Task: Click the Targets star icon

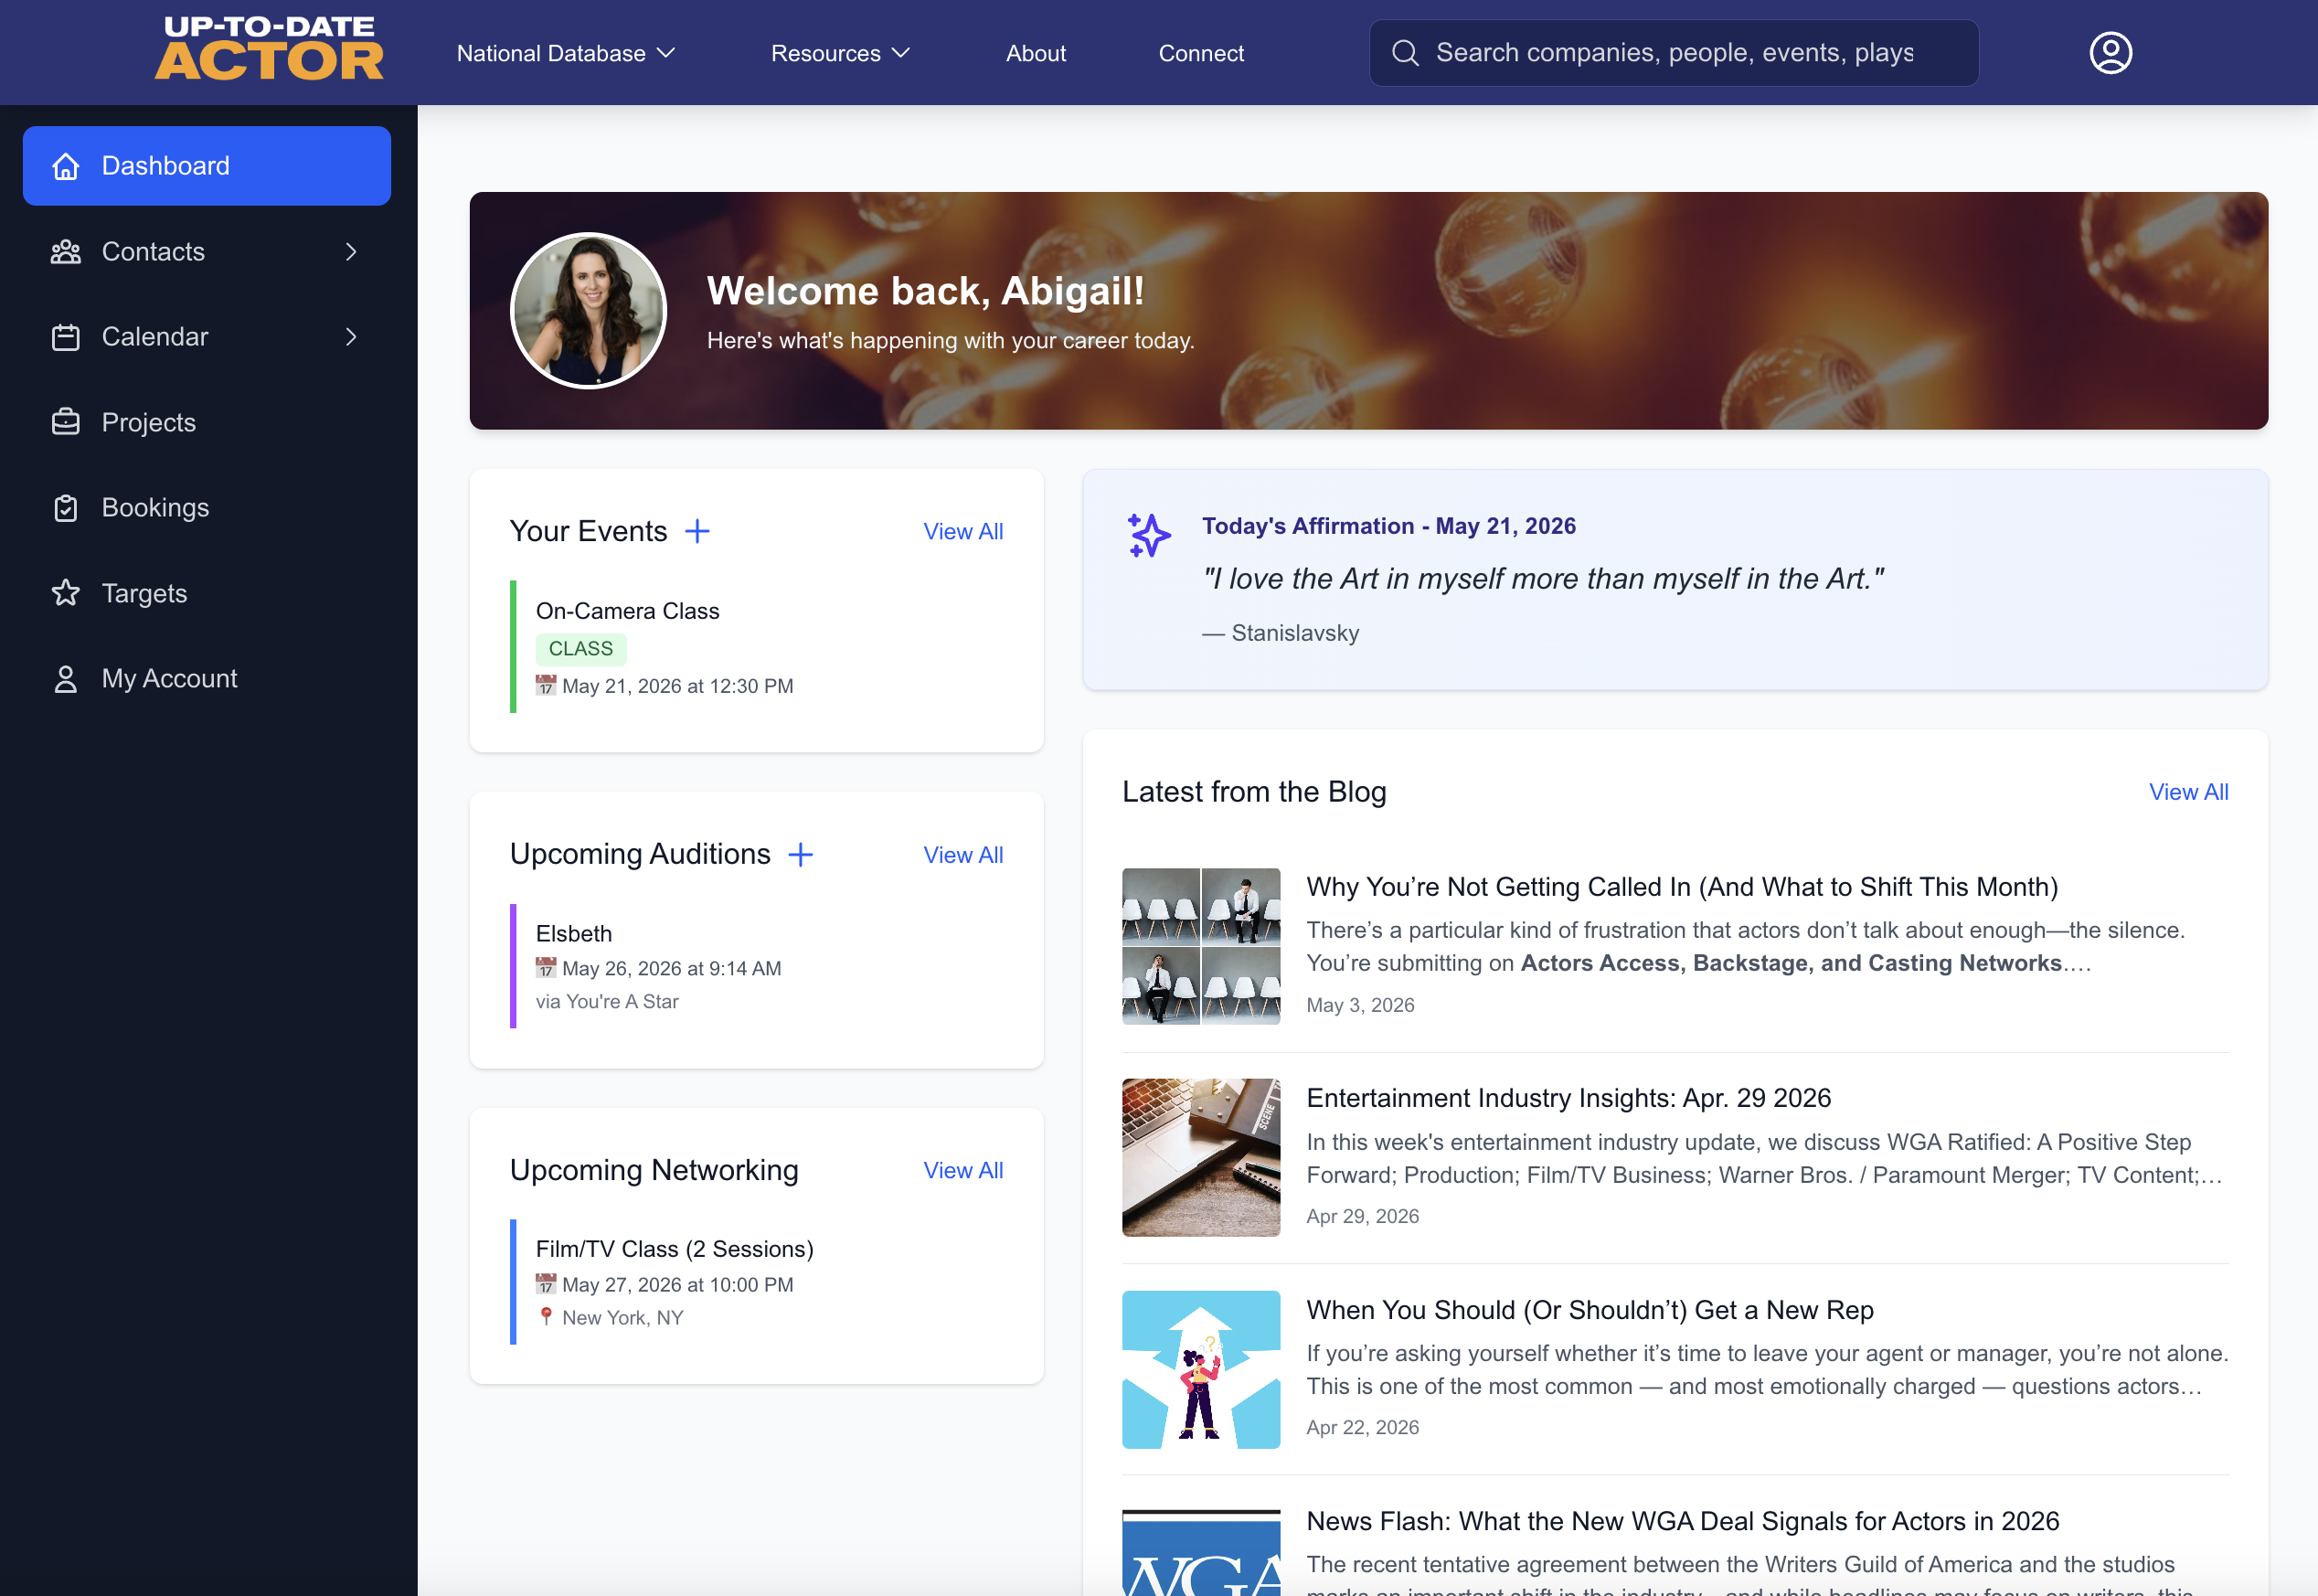Action: point(66,593)
